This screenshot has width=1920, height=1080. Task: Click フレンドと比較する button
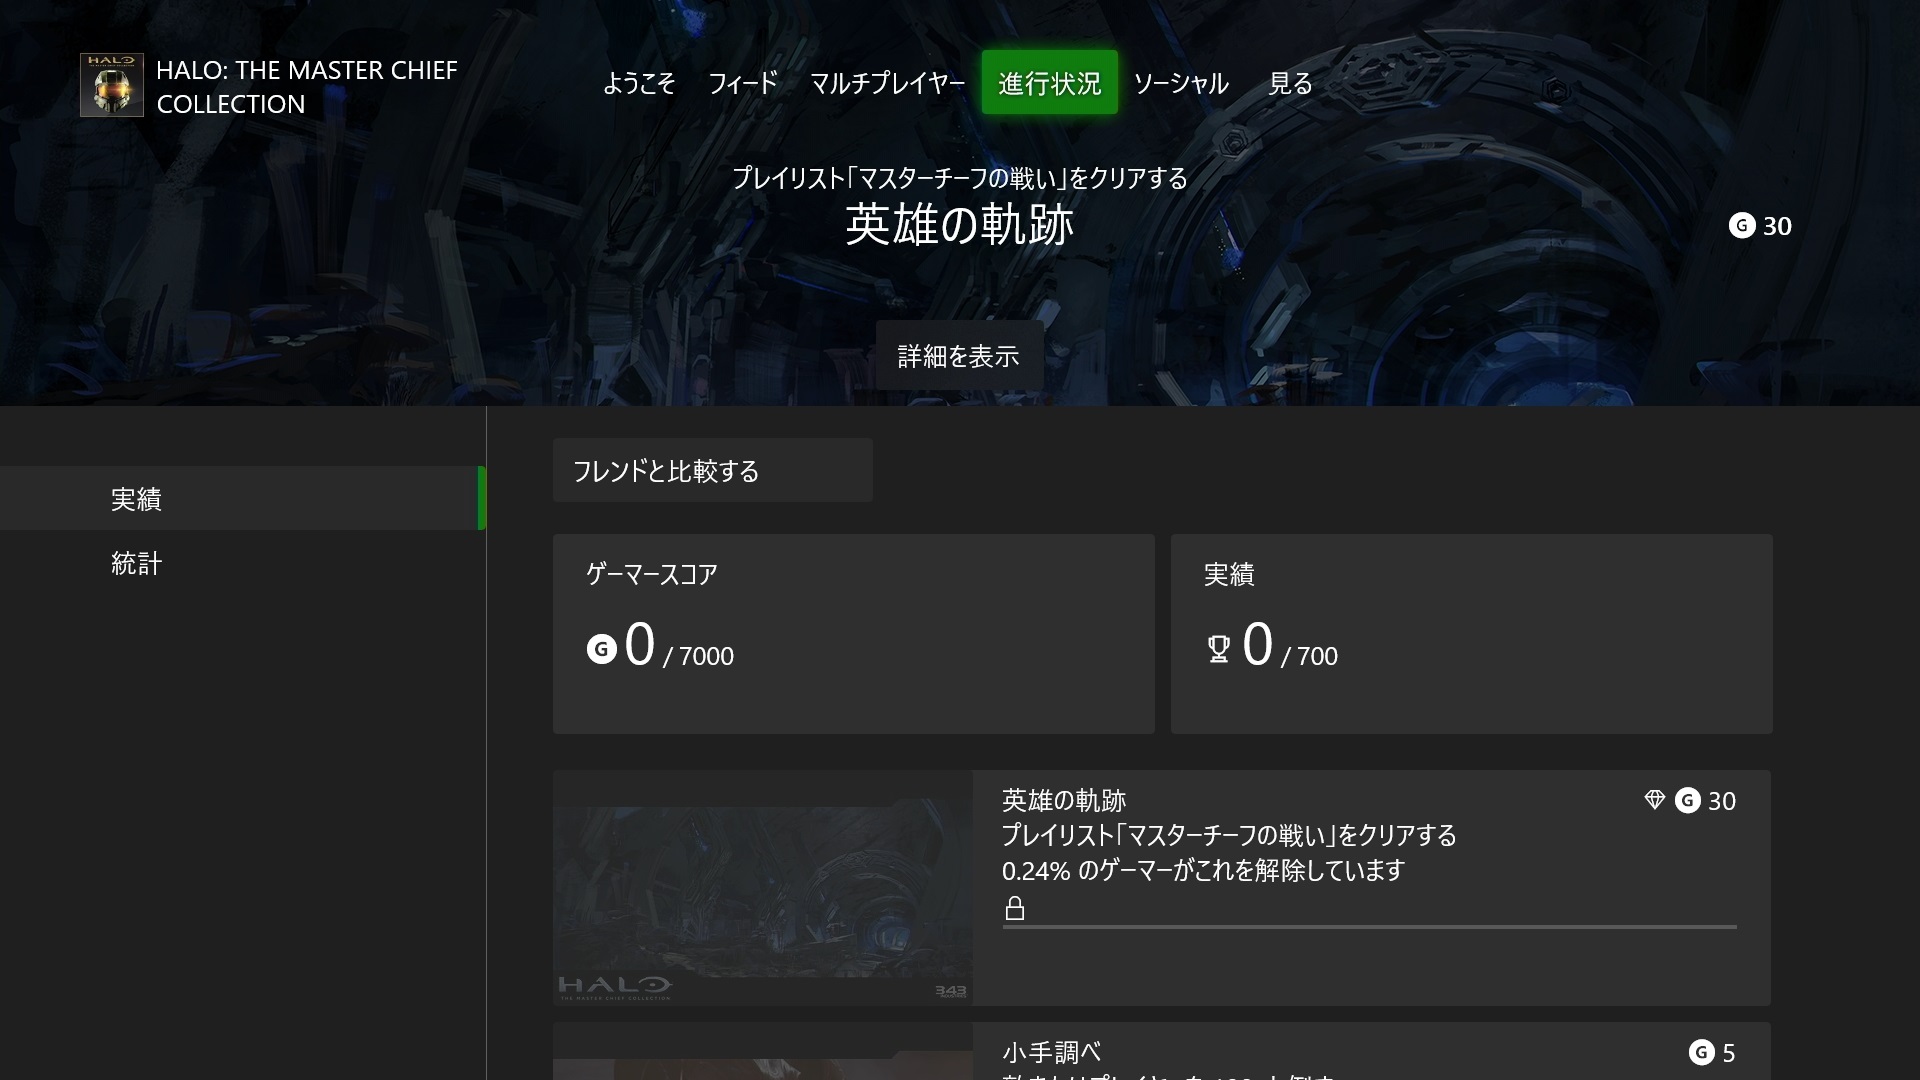pyautogui.click(x=712, y=471)
